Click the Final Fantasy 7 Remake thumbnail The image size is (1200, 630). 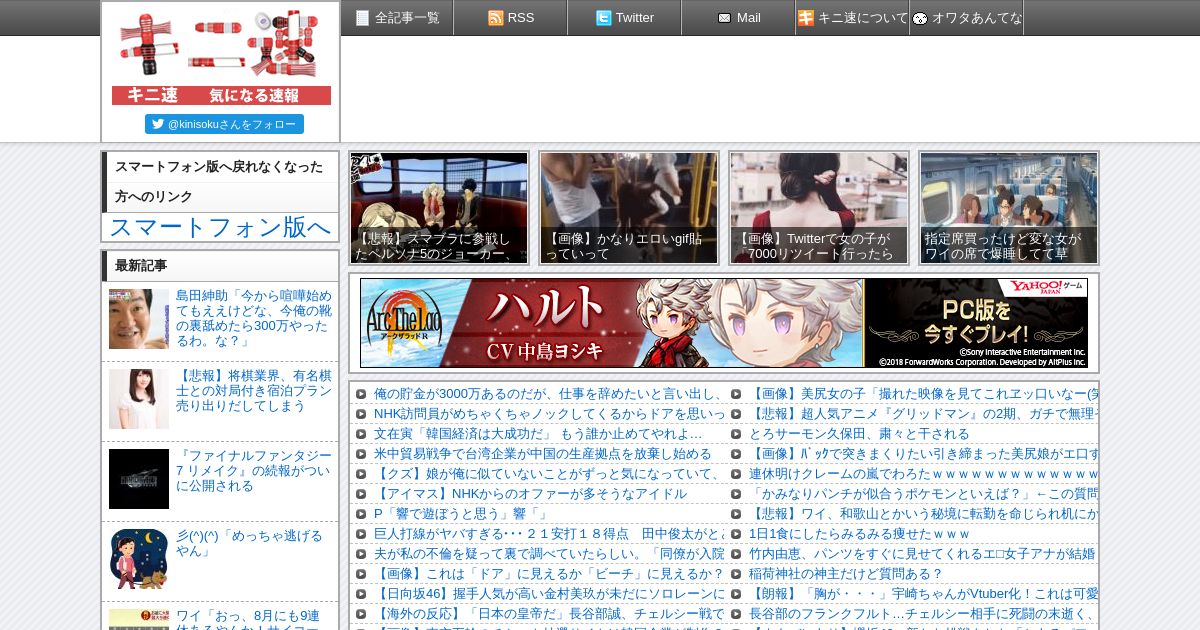139,479
